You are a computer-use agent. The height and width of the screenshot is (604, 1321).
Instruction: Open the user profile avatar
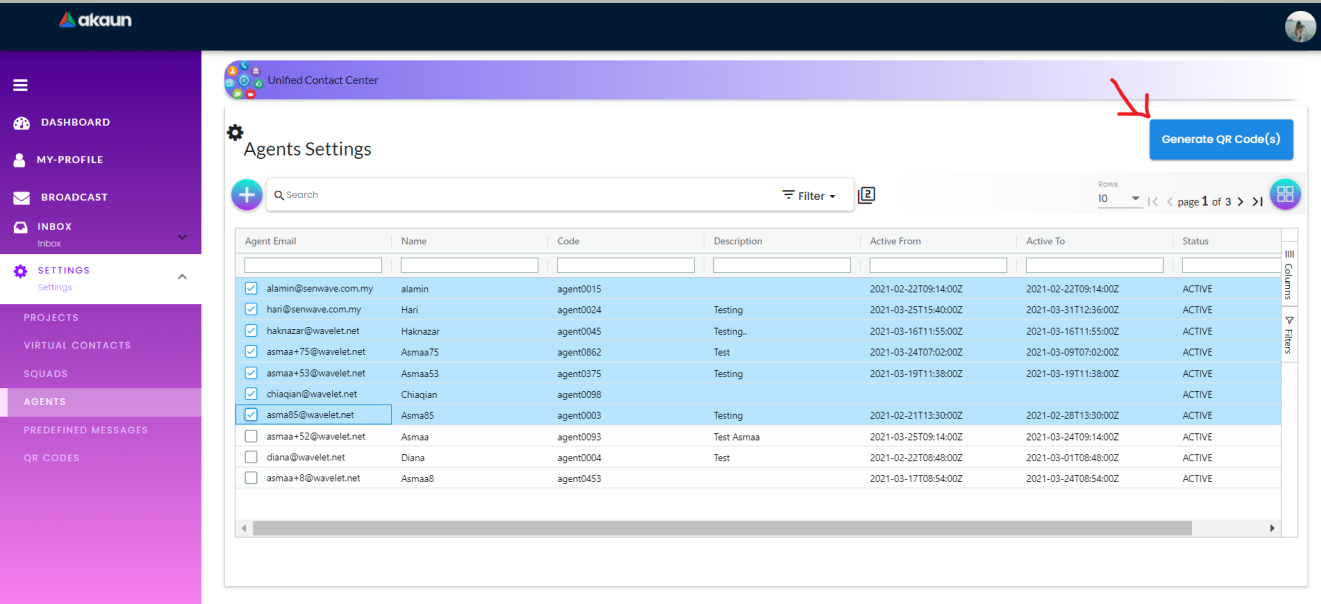click(1299, 27)
